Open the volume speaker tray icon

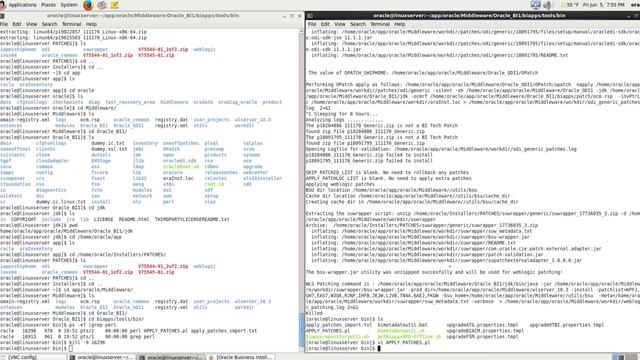(547, 5)
